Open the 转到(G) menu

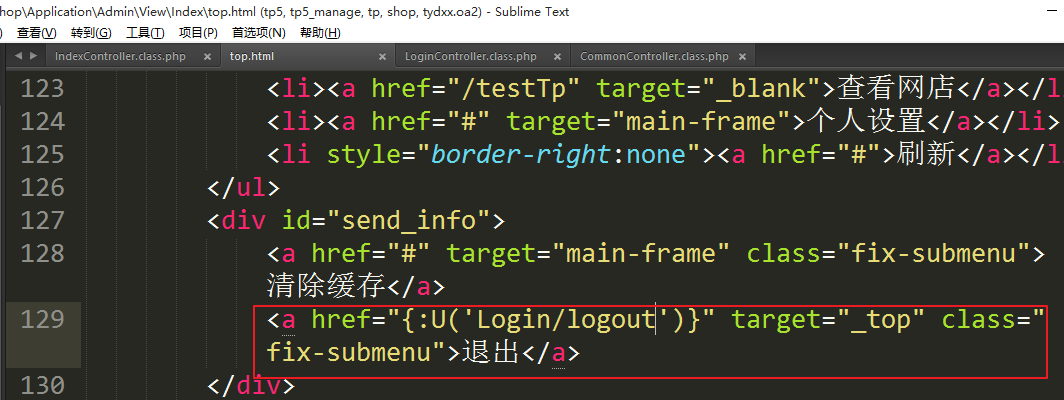(91, 33)
